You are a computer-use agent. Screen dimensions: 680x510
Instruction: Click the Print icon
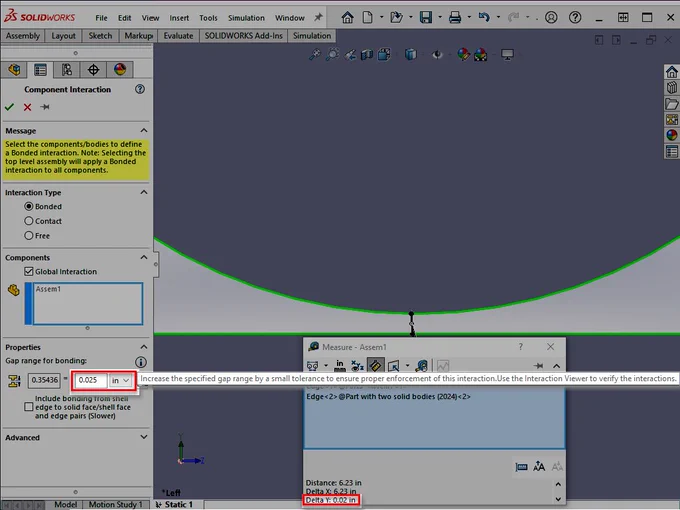tap(455, 17)
